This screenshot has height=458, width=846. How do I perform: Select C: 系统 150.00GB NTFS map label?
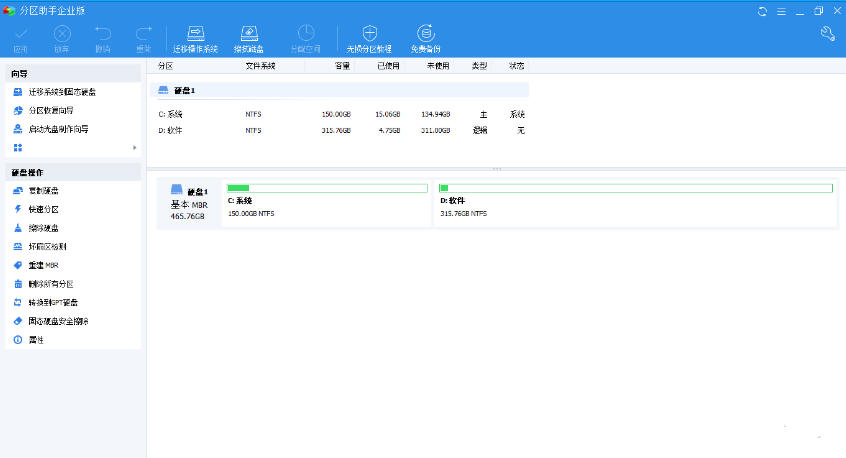[x=251, y=207]
